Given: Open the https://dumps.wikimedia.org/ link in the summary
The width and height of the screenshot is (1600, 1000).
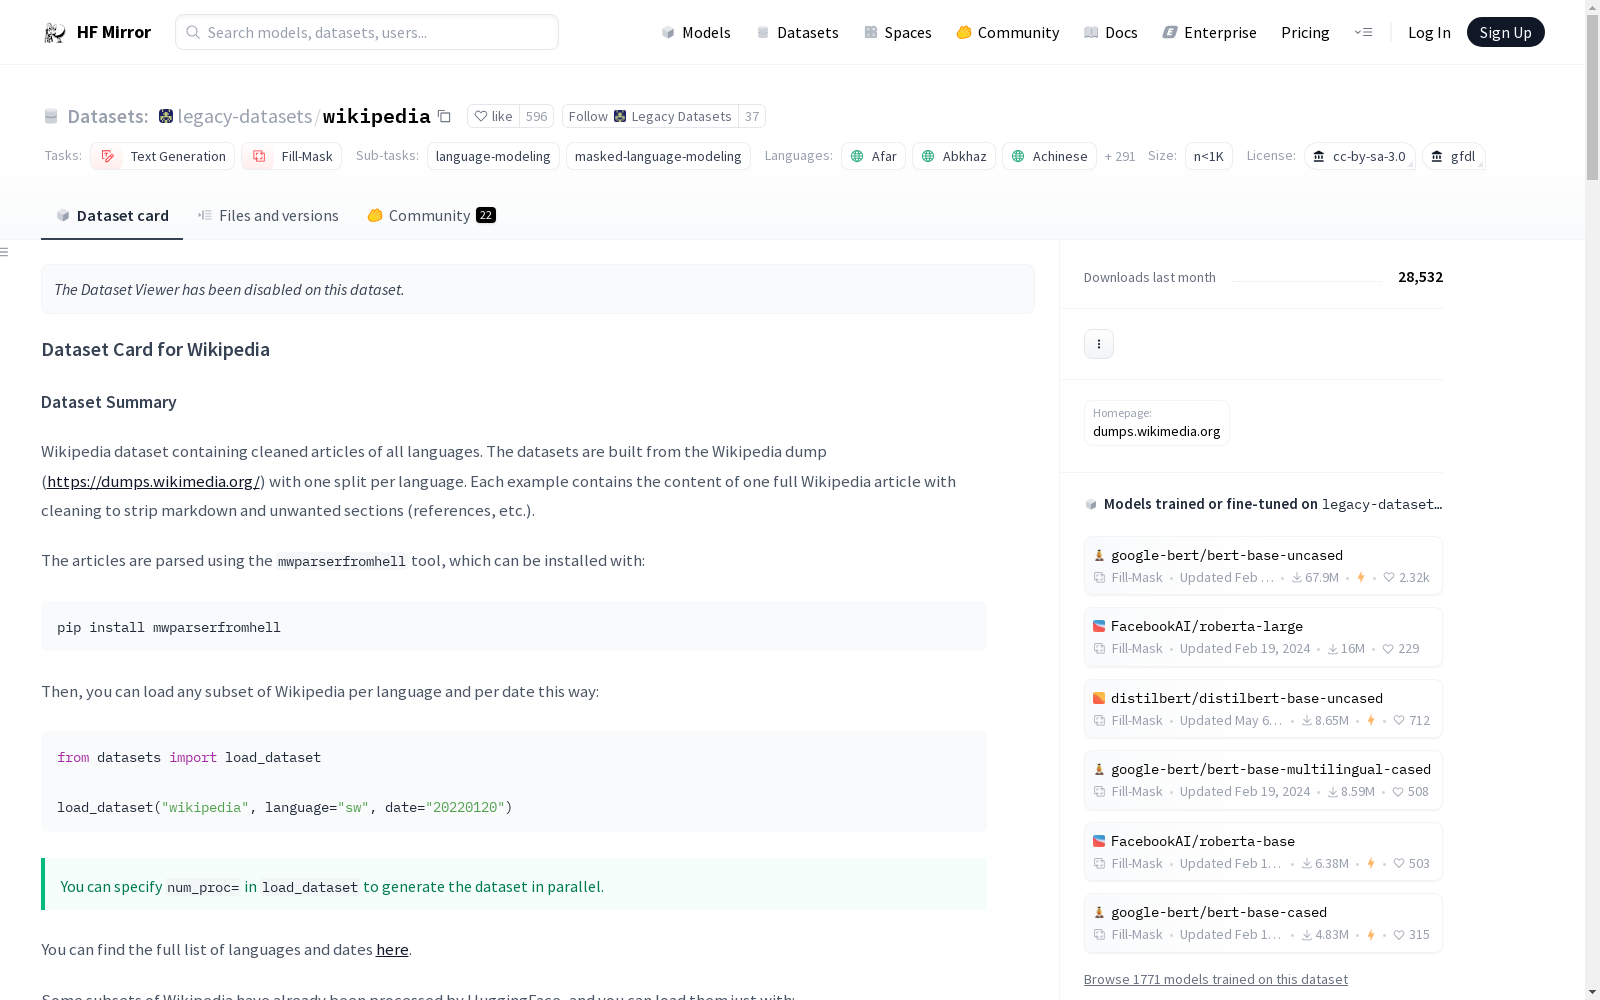Looking at the screenshot, I should tap(154, 481).
